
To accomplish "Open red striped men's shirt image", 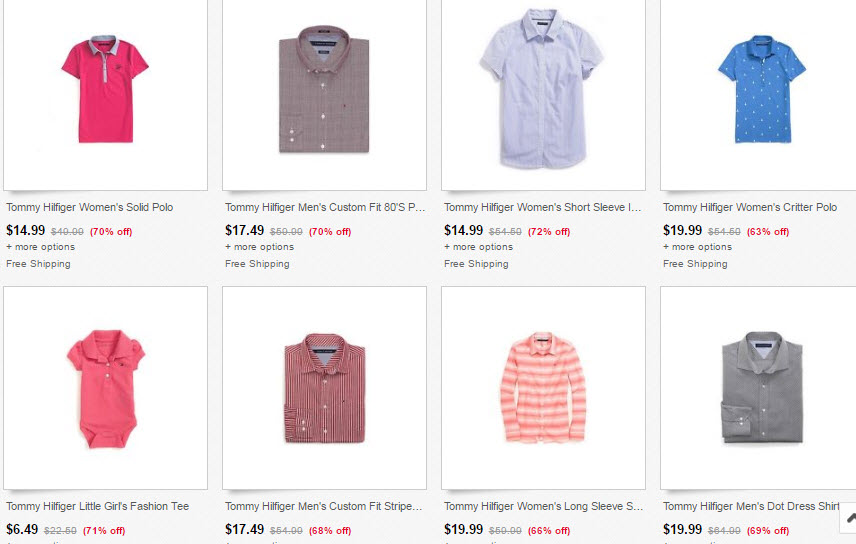I will tap(324, 388).
